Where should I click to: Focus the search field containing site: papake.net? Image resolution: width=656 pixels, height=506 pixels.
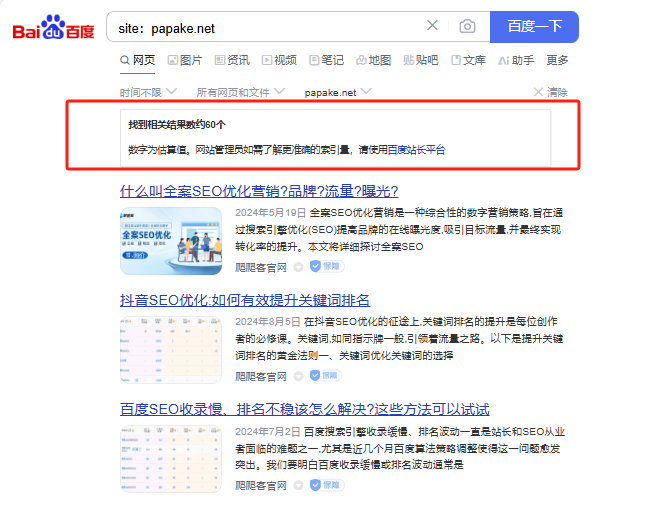pos(268,28)
